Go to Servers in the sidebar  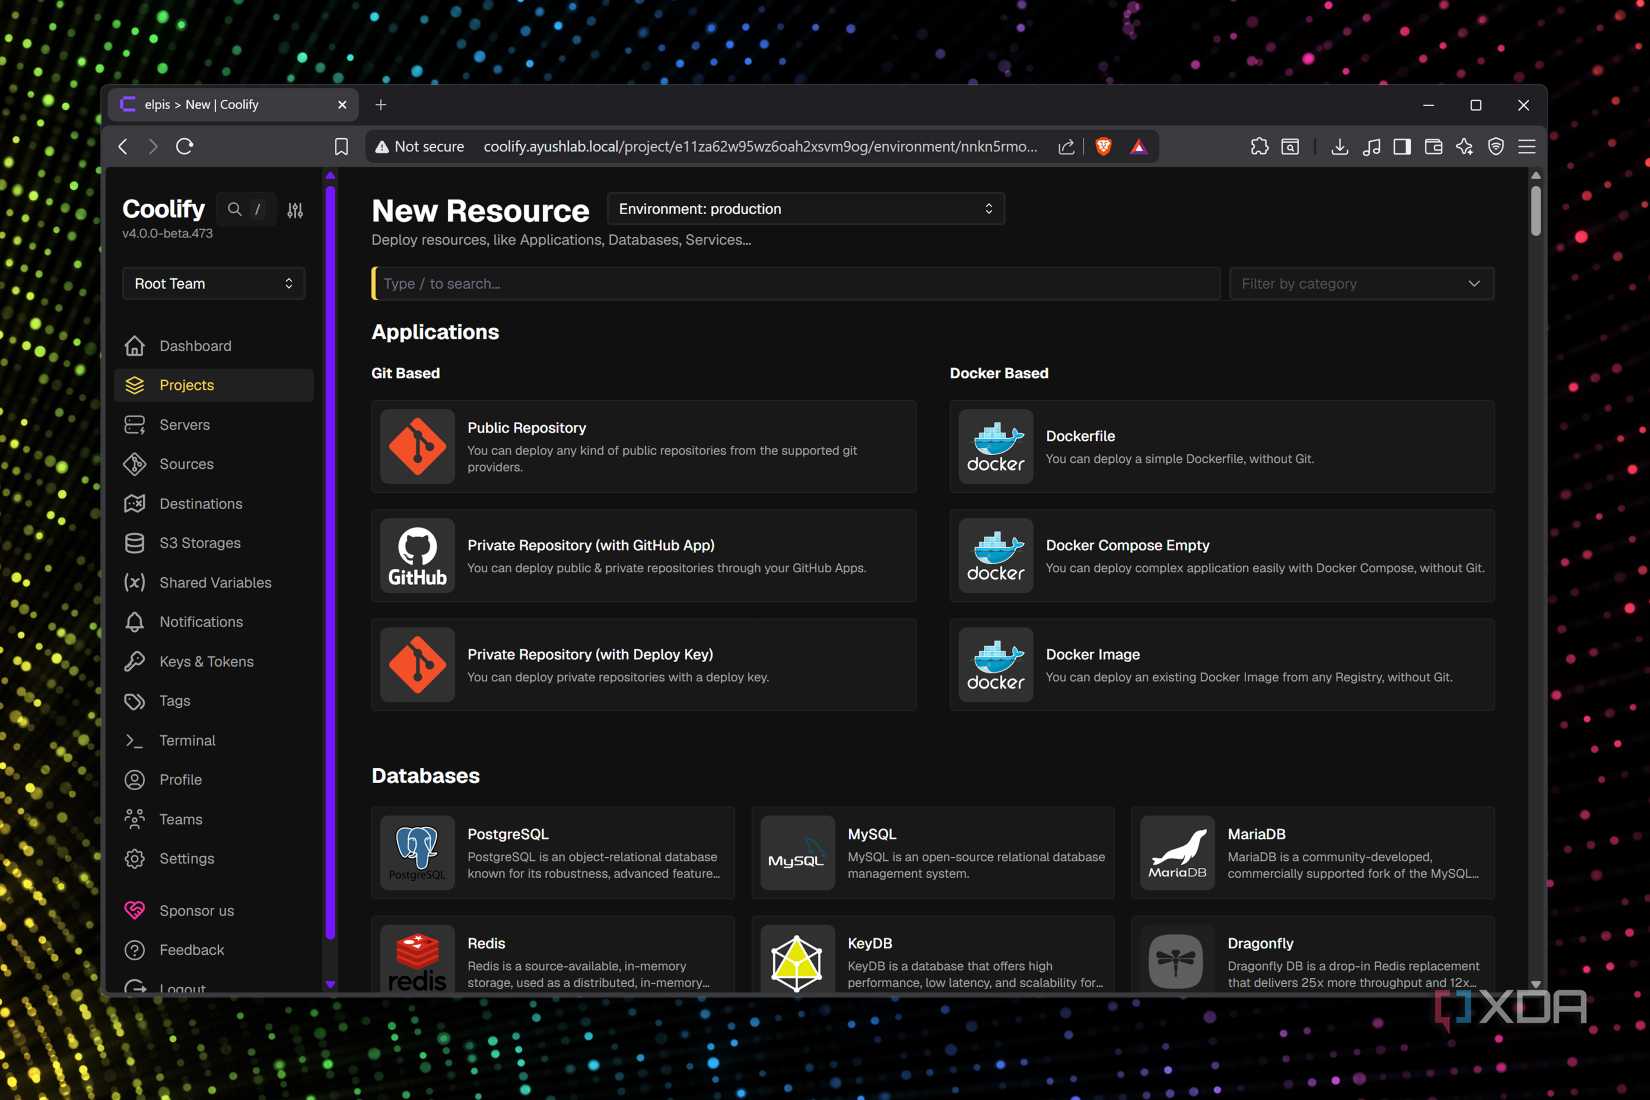click(185, 425)
